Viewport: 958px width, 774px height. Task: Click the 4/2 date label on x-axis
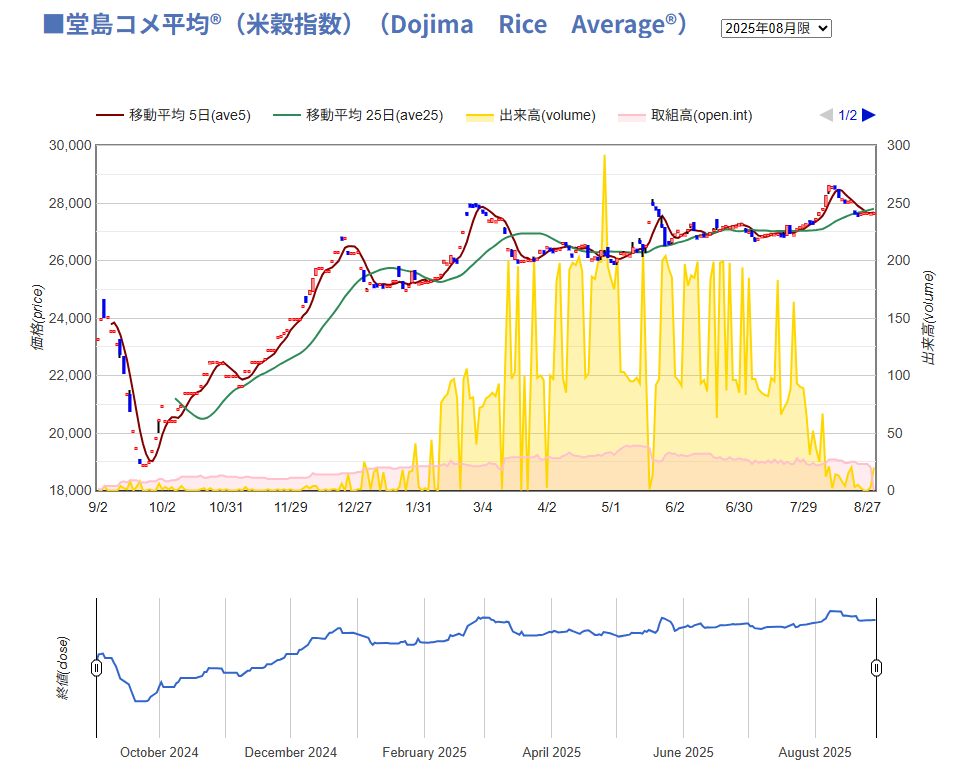pos(547,507)
